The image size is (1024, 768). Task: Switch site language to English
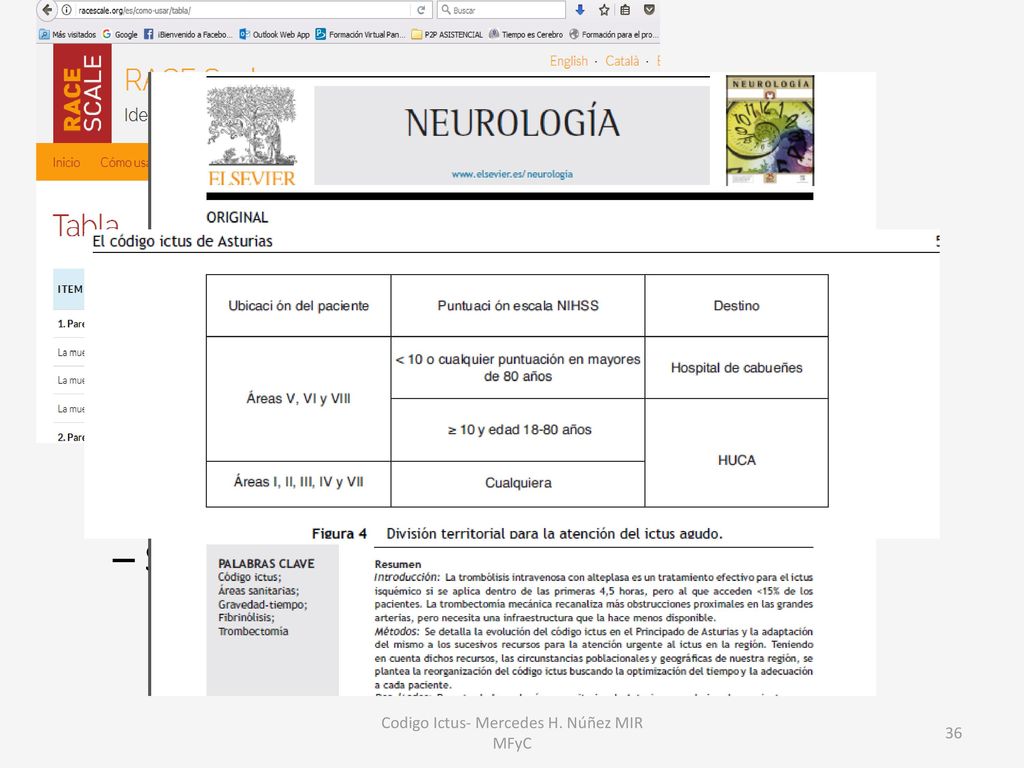(x=569, y=61)
